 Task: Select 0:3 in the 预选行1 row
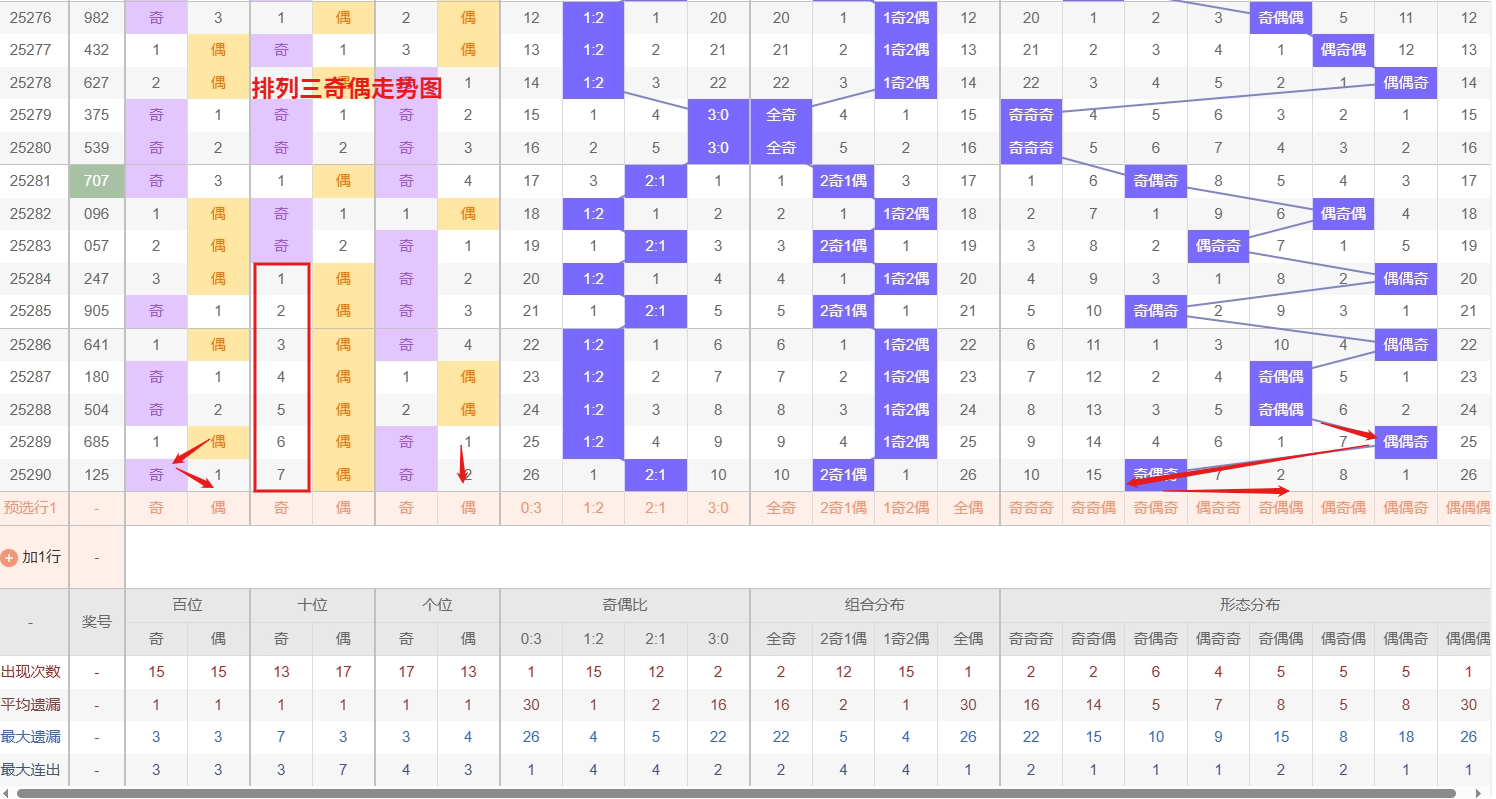531,508
